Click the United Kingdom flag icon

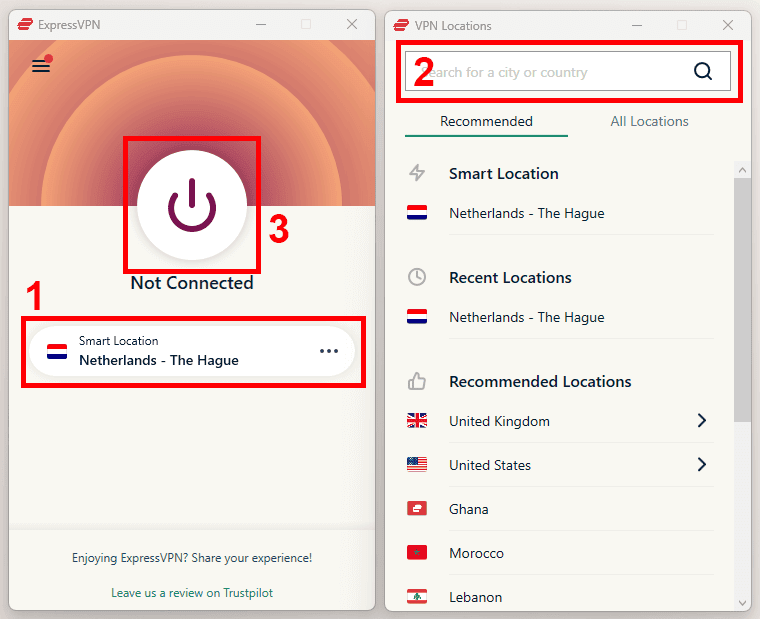coord(417,420)
